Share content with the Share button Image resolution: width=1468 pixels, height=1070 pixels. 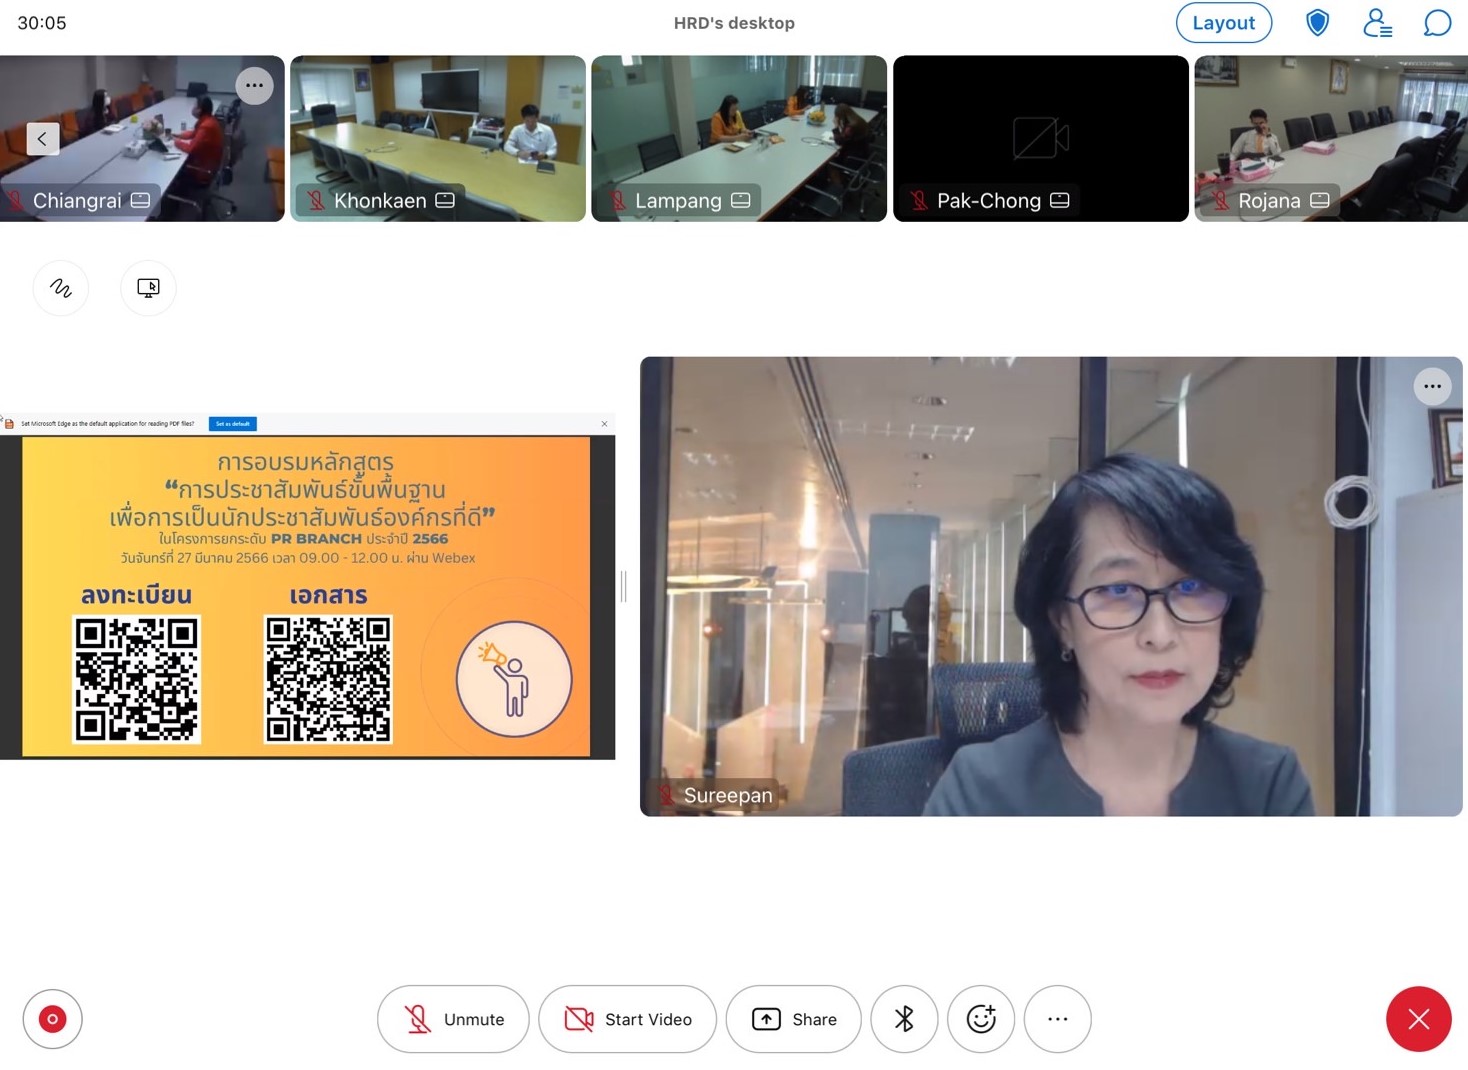pos(793,1019)
